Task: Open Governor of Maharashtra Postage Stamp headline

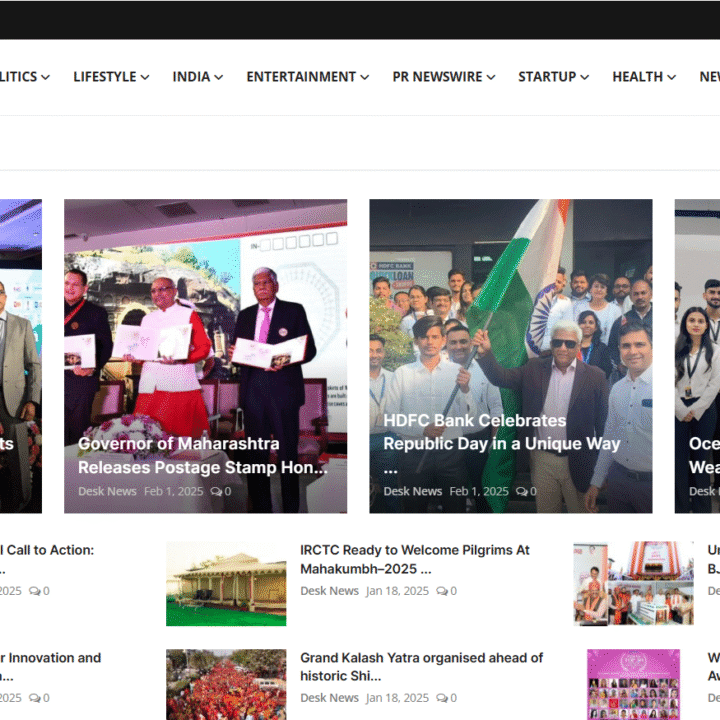Action: pos(202,455)
